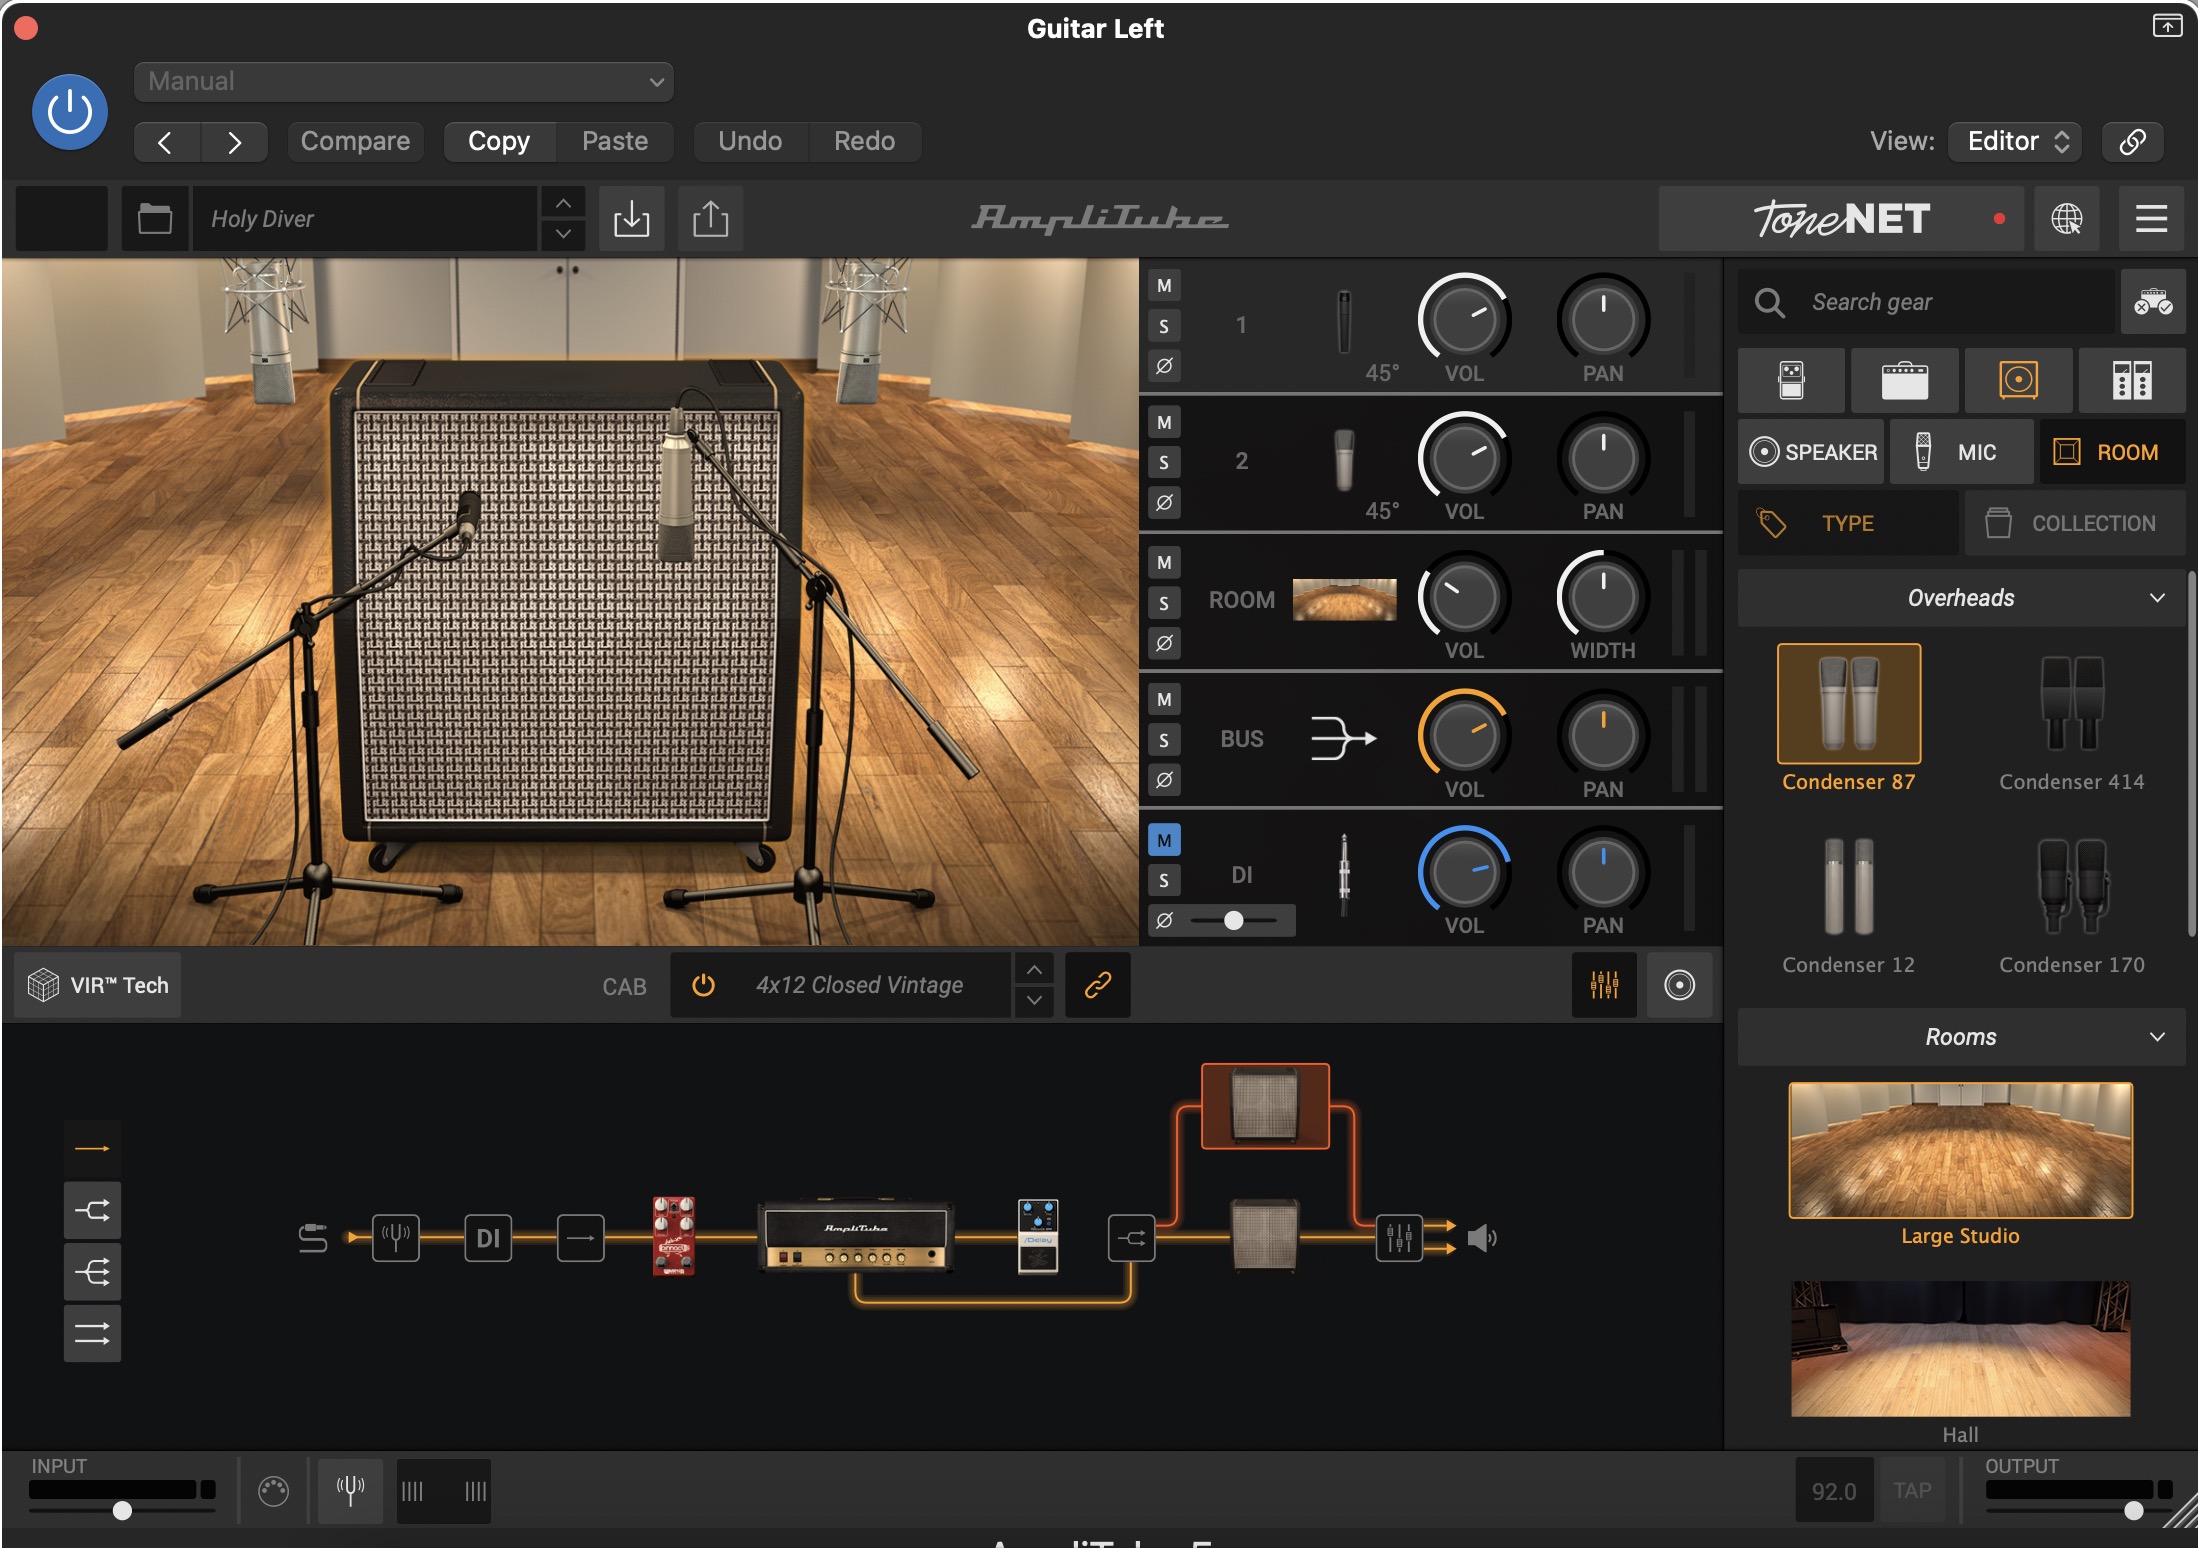Screen dimensions: 2198x1548
Task: Click the gear filter icon beside search
Action: point(2153,301)
